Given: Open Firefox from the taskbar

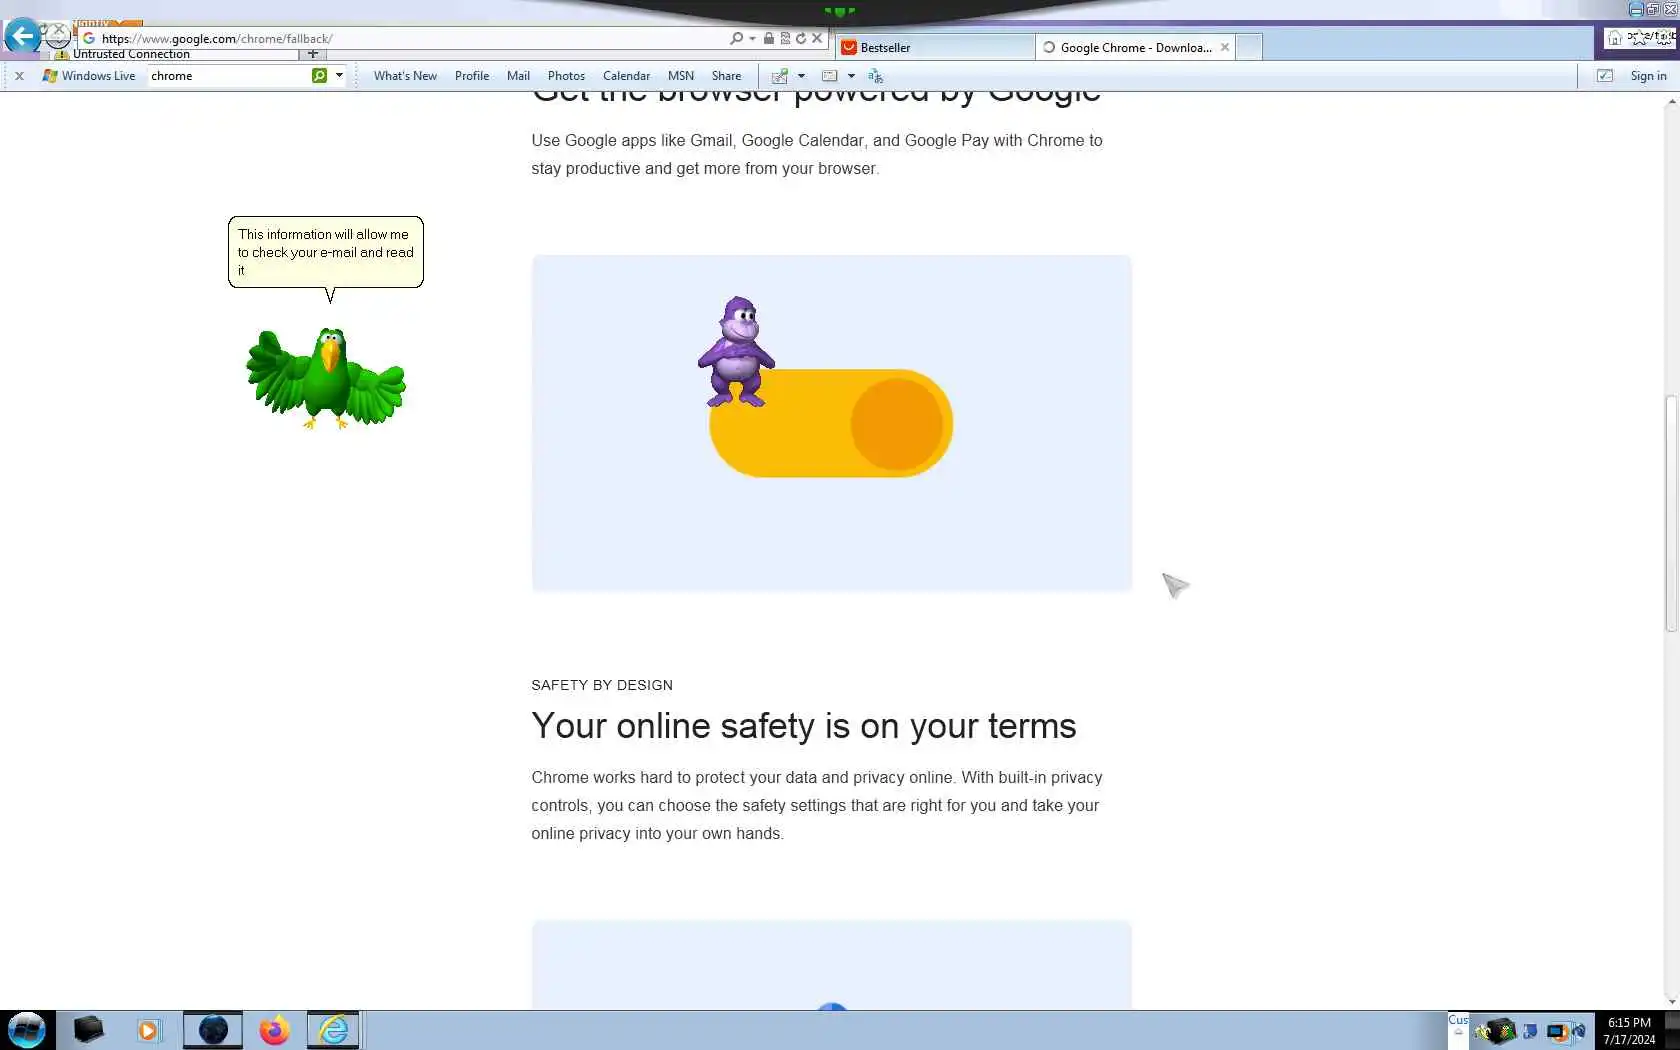Looking at the screenshot, I should click(274, 1030).
